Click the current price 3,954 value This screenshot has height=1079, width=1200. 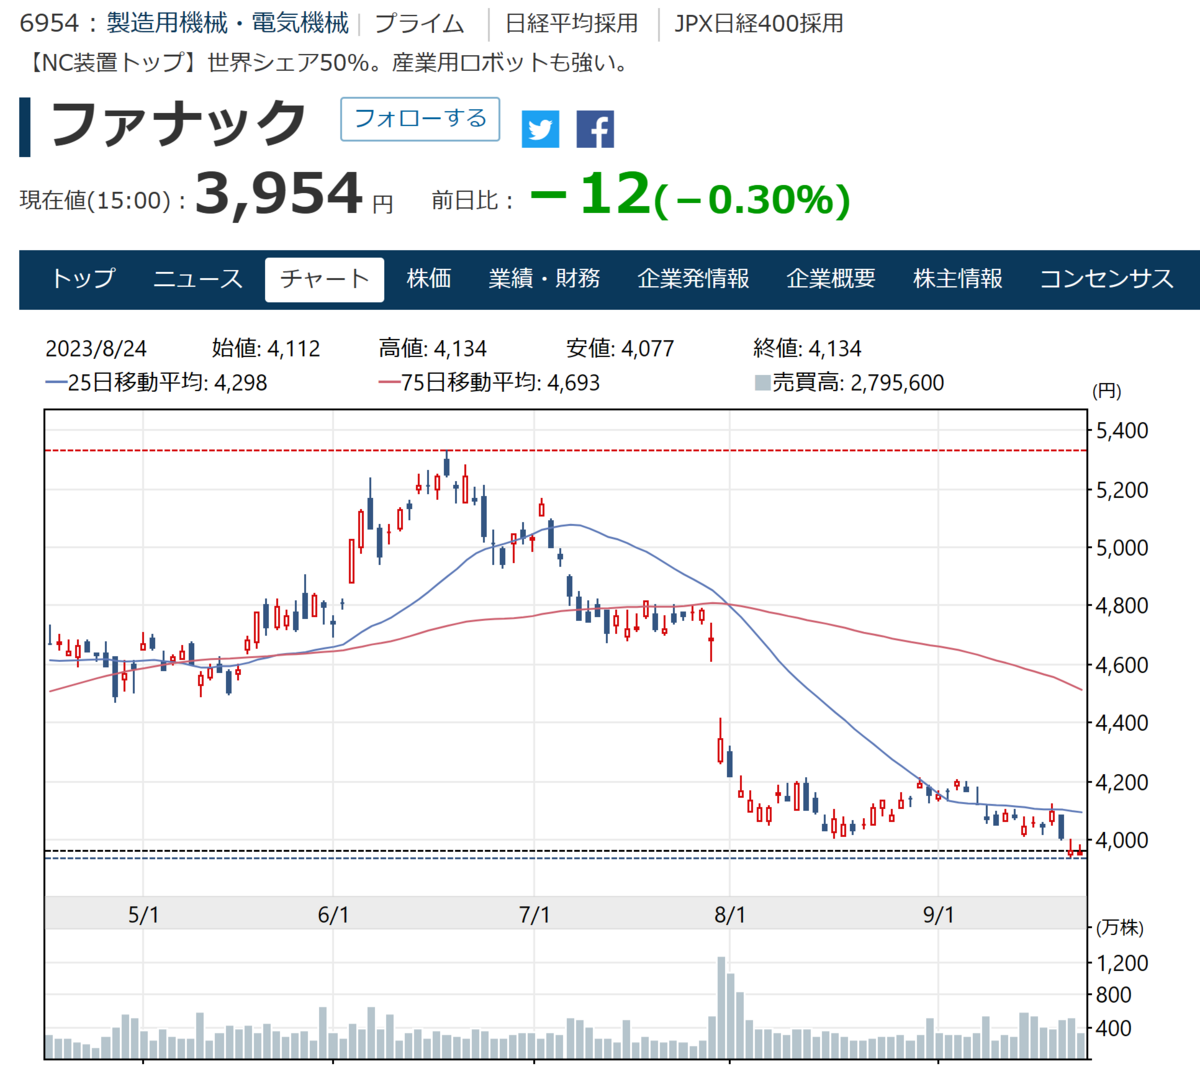point(278,193)
